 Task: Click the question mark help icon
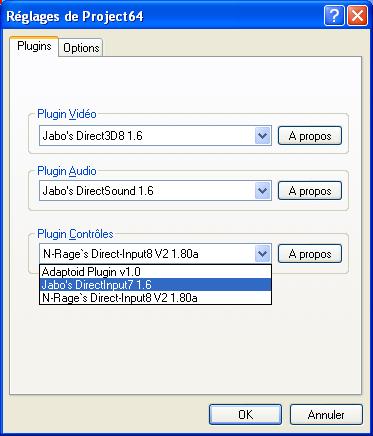(x=334, y=16)
